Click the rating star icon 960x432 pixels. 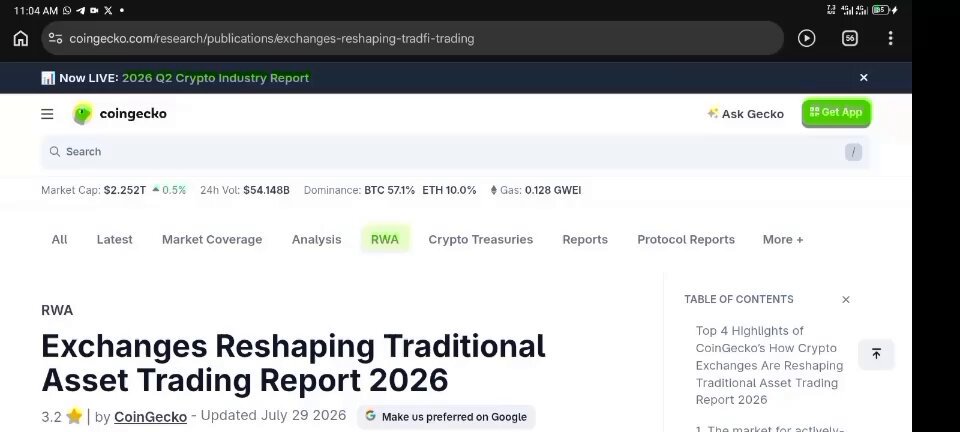pos(74,417)
